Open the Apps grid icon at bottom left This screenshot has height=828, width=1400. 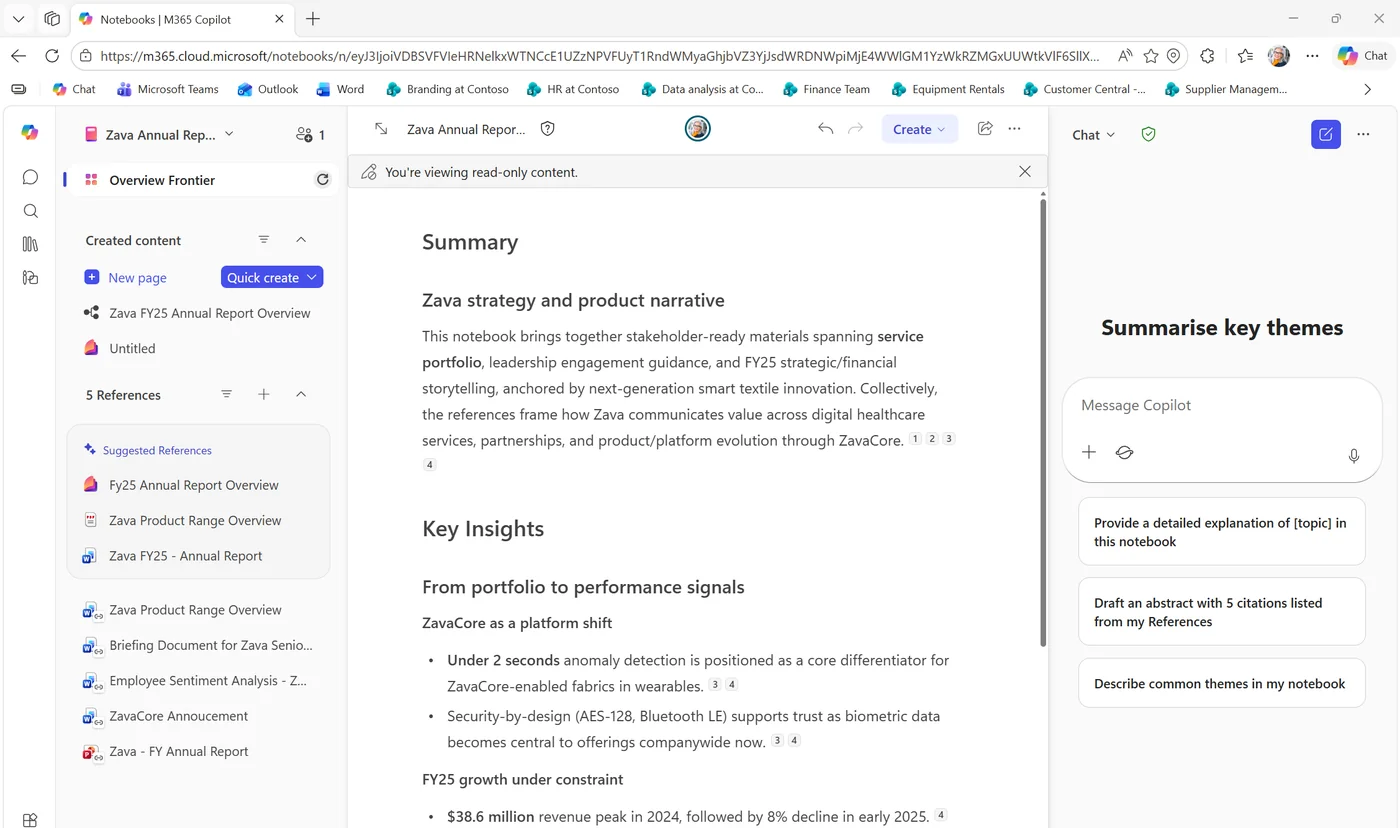pos(30,820)
